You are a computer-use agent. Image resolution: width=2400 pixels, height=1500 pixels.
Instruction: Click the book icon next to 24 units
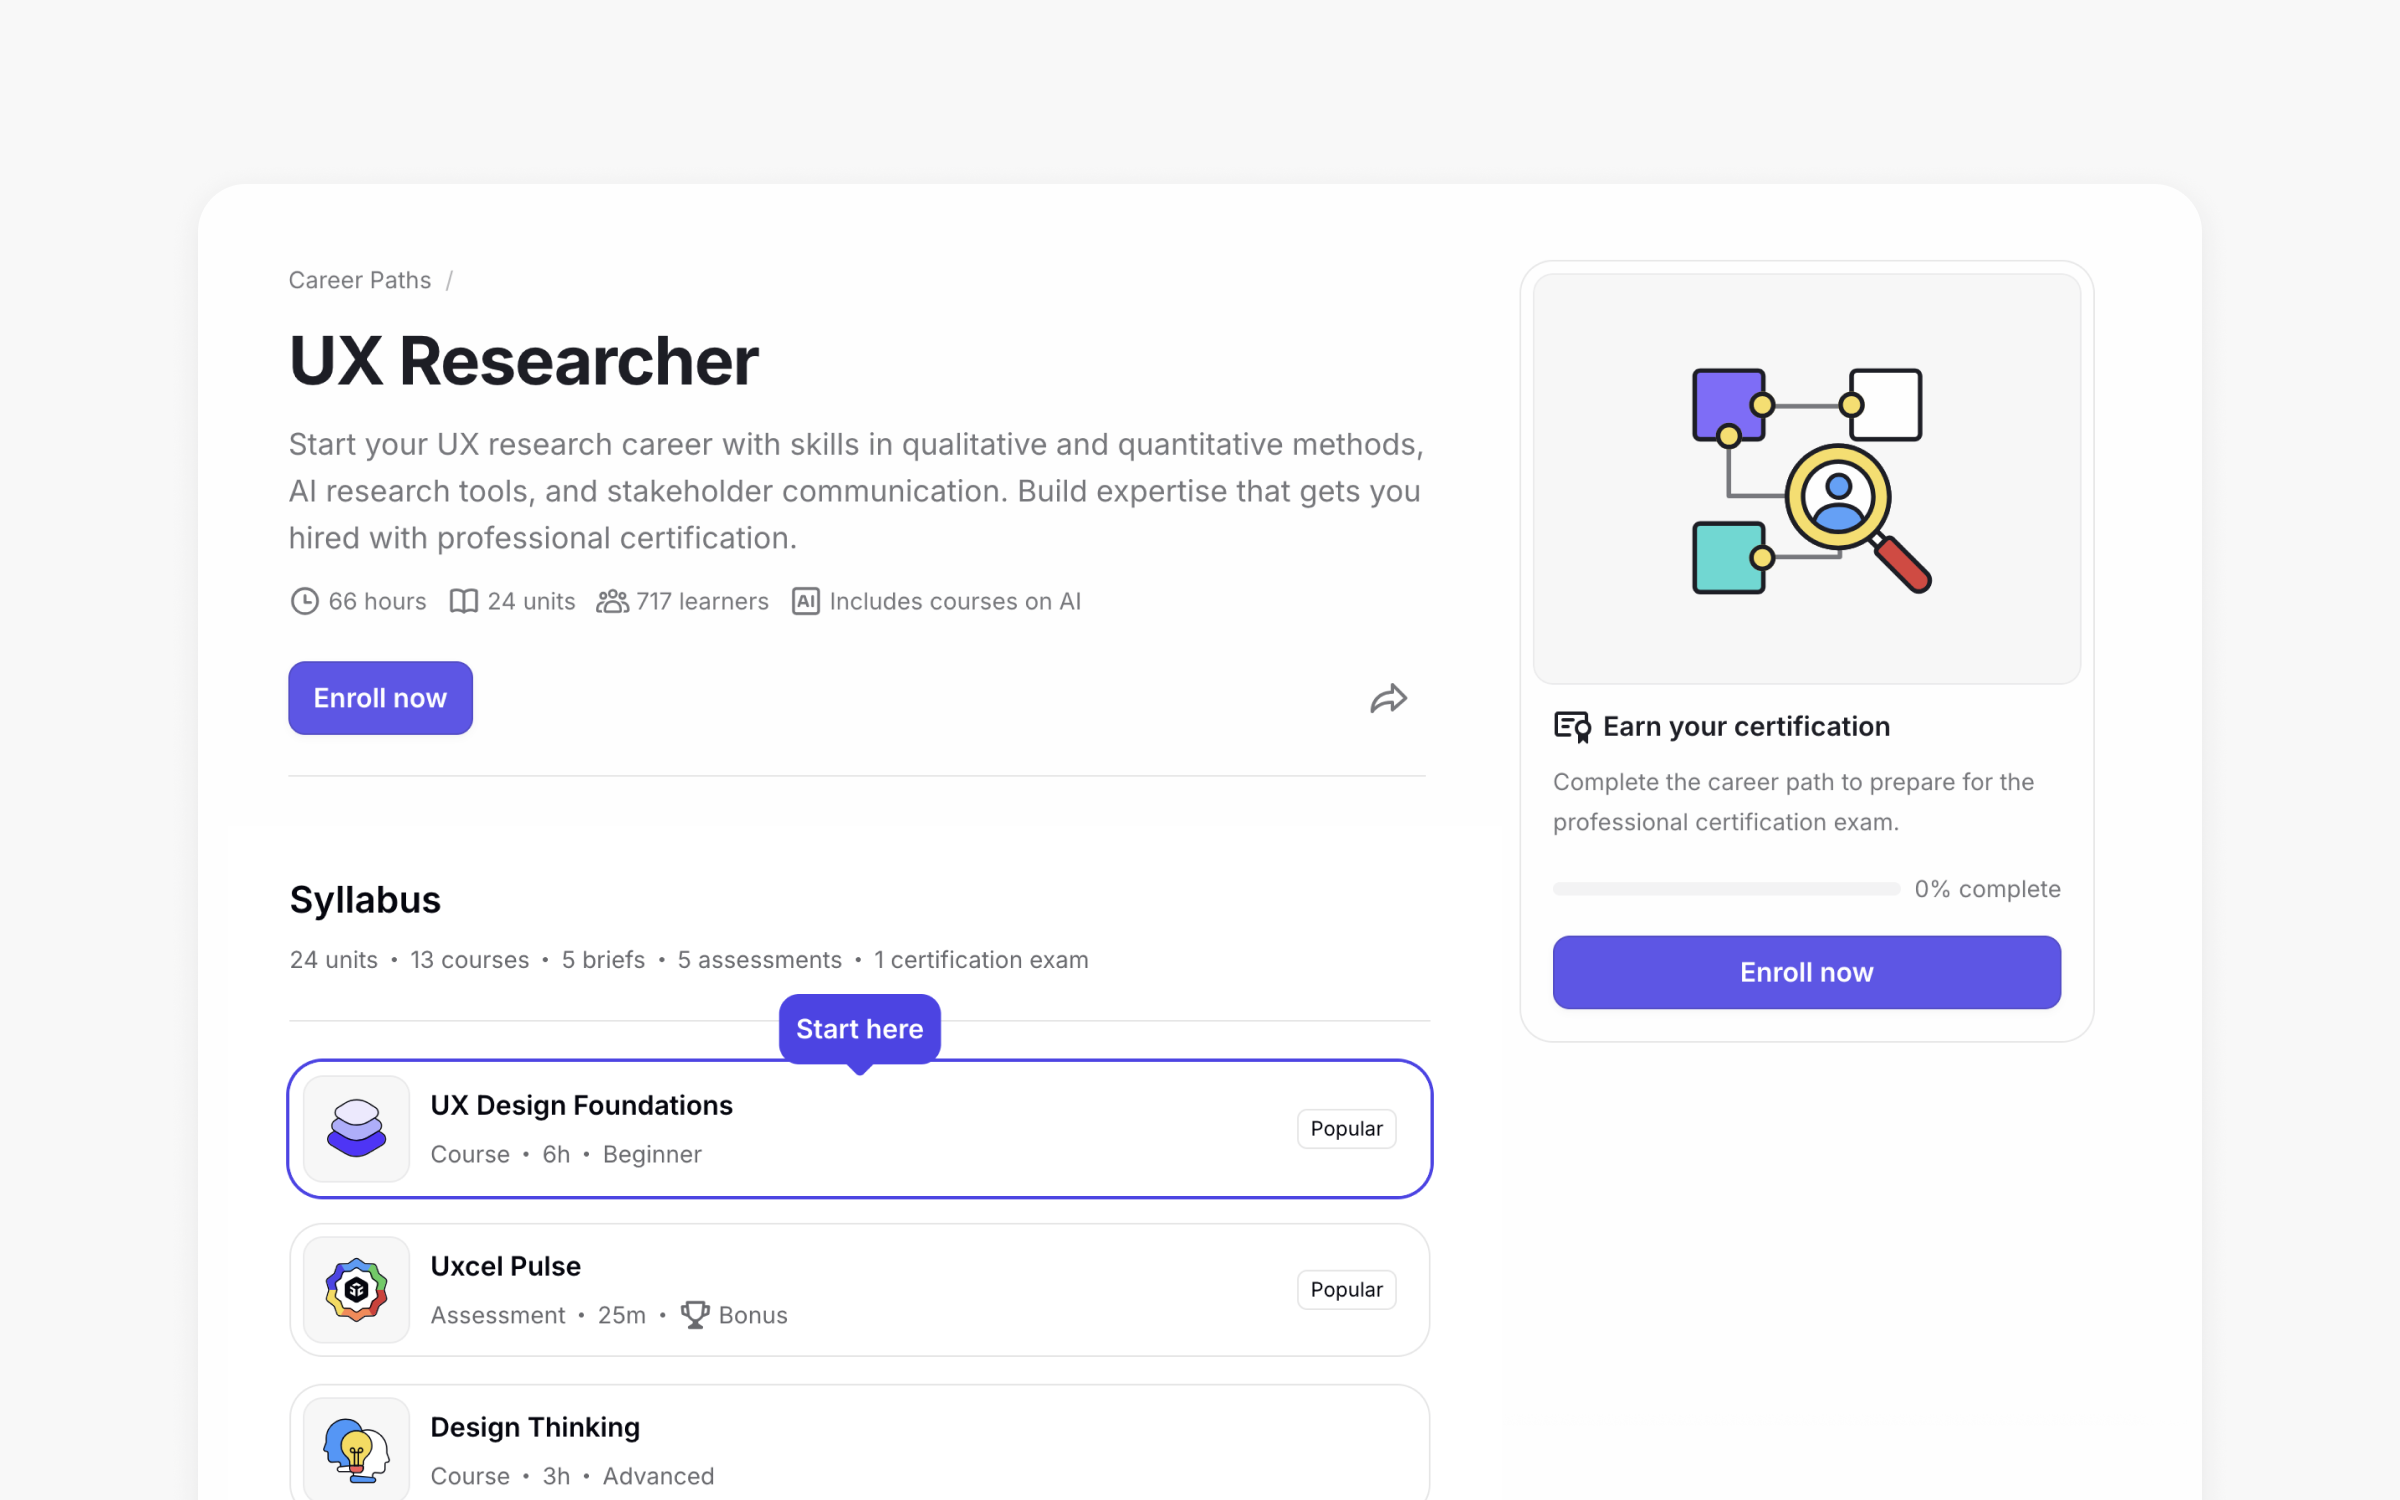tap(463, 601)
